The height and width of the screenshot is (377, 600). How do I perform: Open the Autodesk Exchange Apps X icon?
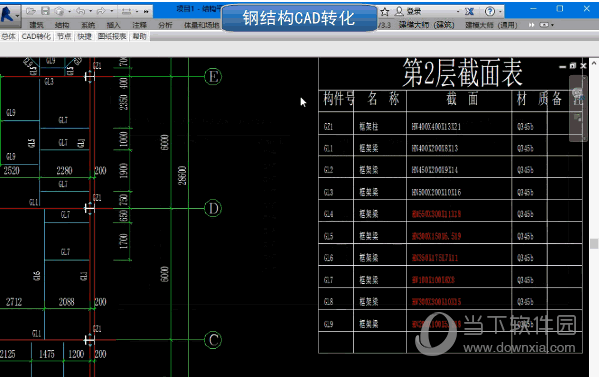coord(470,12)
